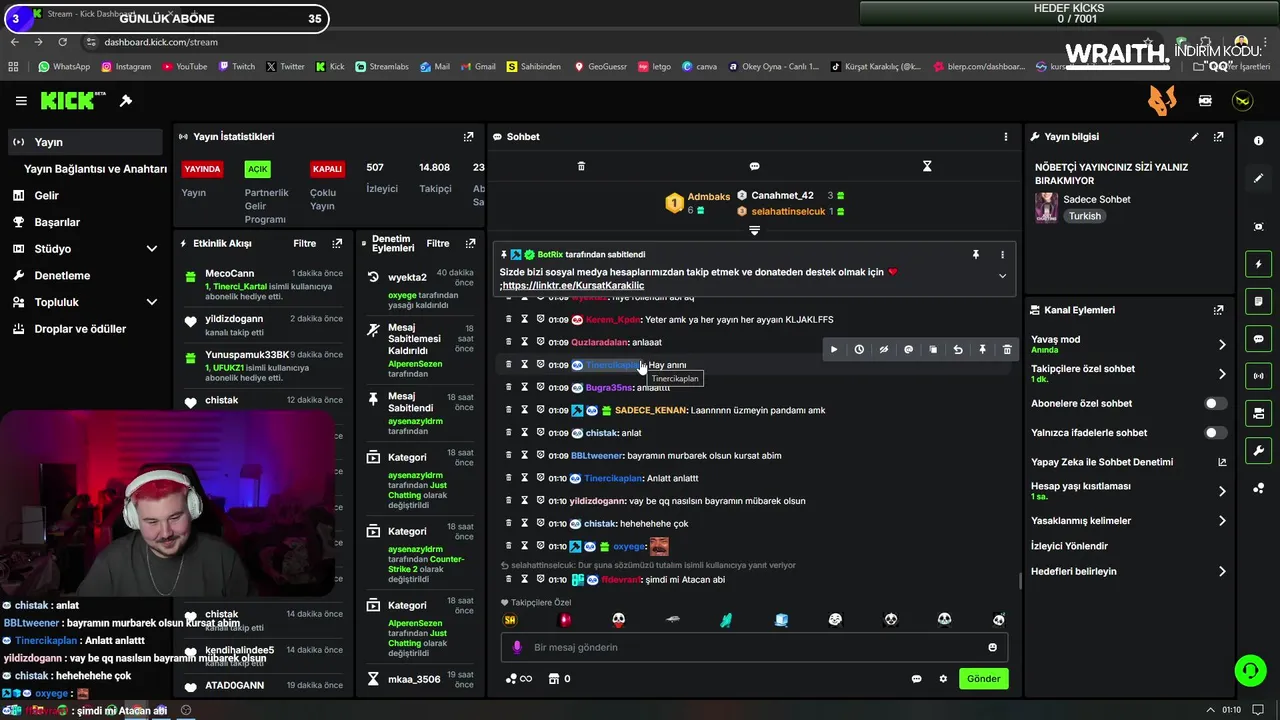Open chat settings gear near Gönder

click(x=942, y=679)
